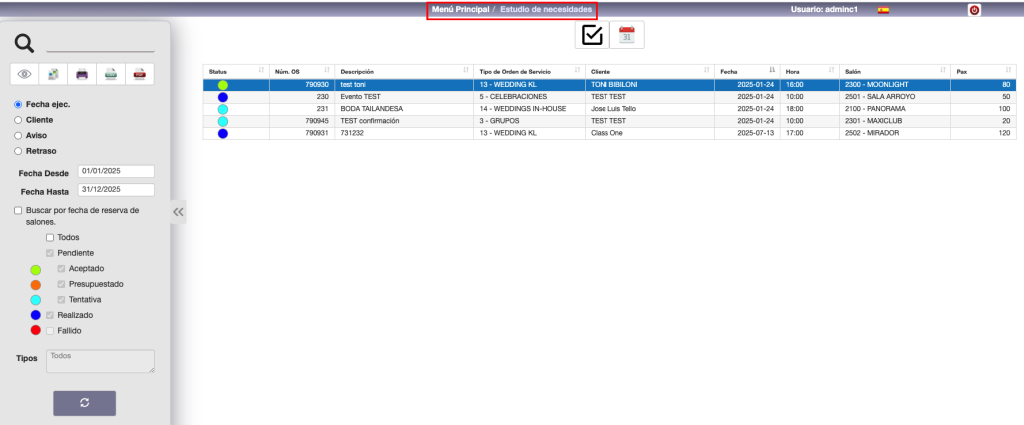Select the Cliente radio button
This screenshot has width=1024, height=425.
pyautogui.click(x=19, y=119)
